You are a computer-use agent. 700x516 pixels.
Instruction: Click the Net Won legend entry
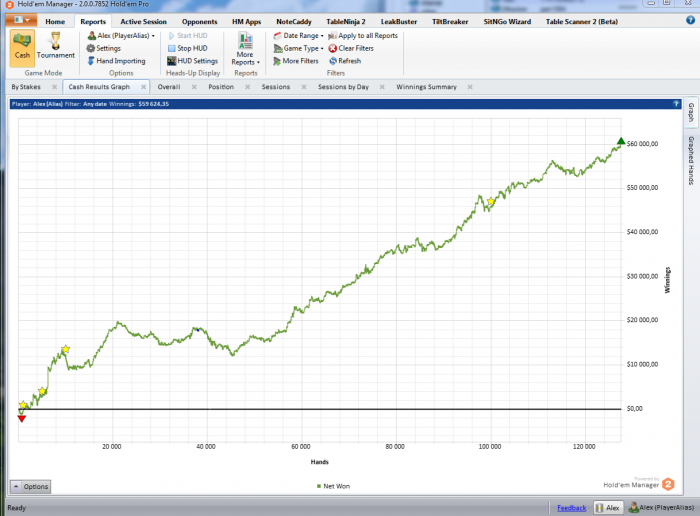click(x=333, y=486)
